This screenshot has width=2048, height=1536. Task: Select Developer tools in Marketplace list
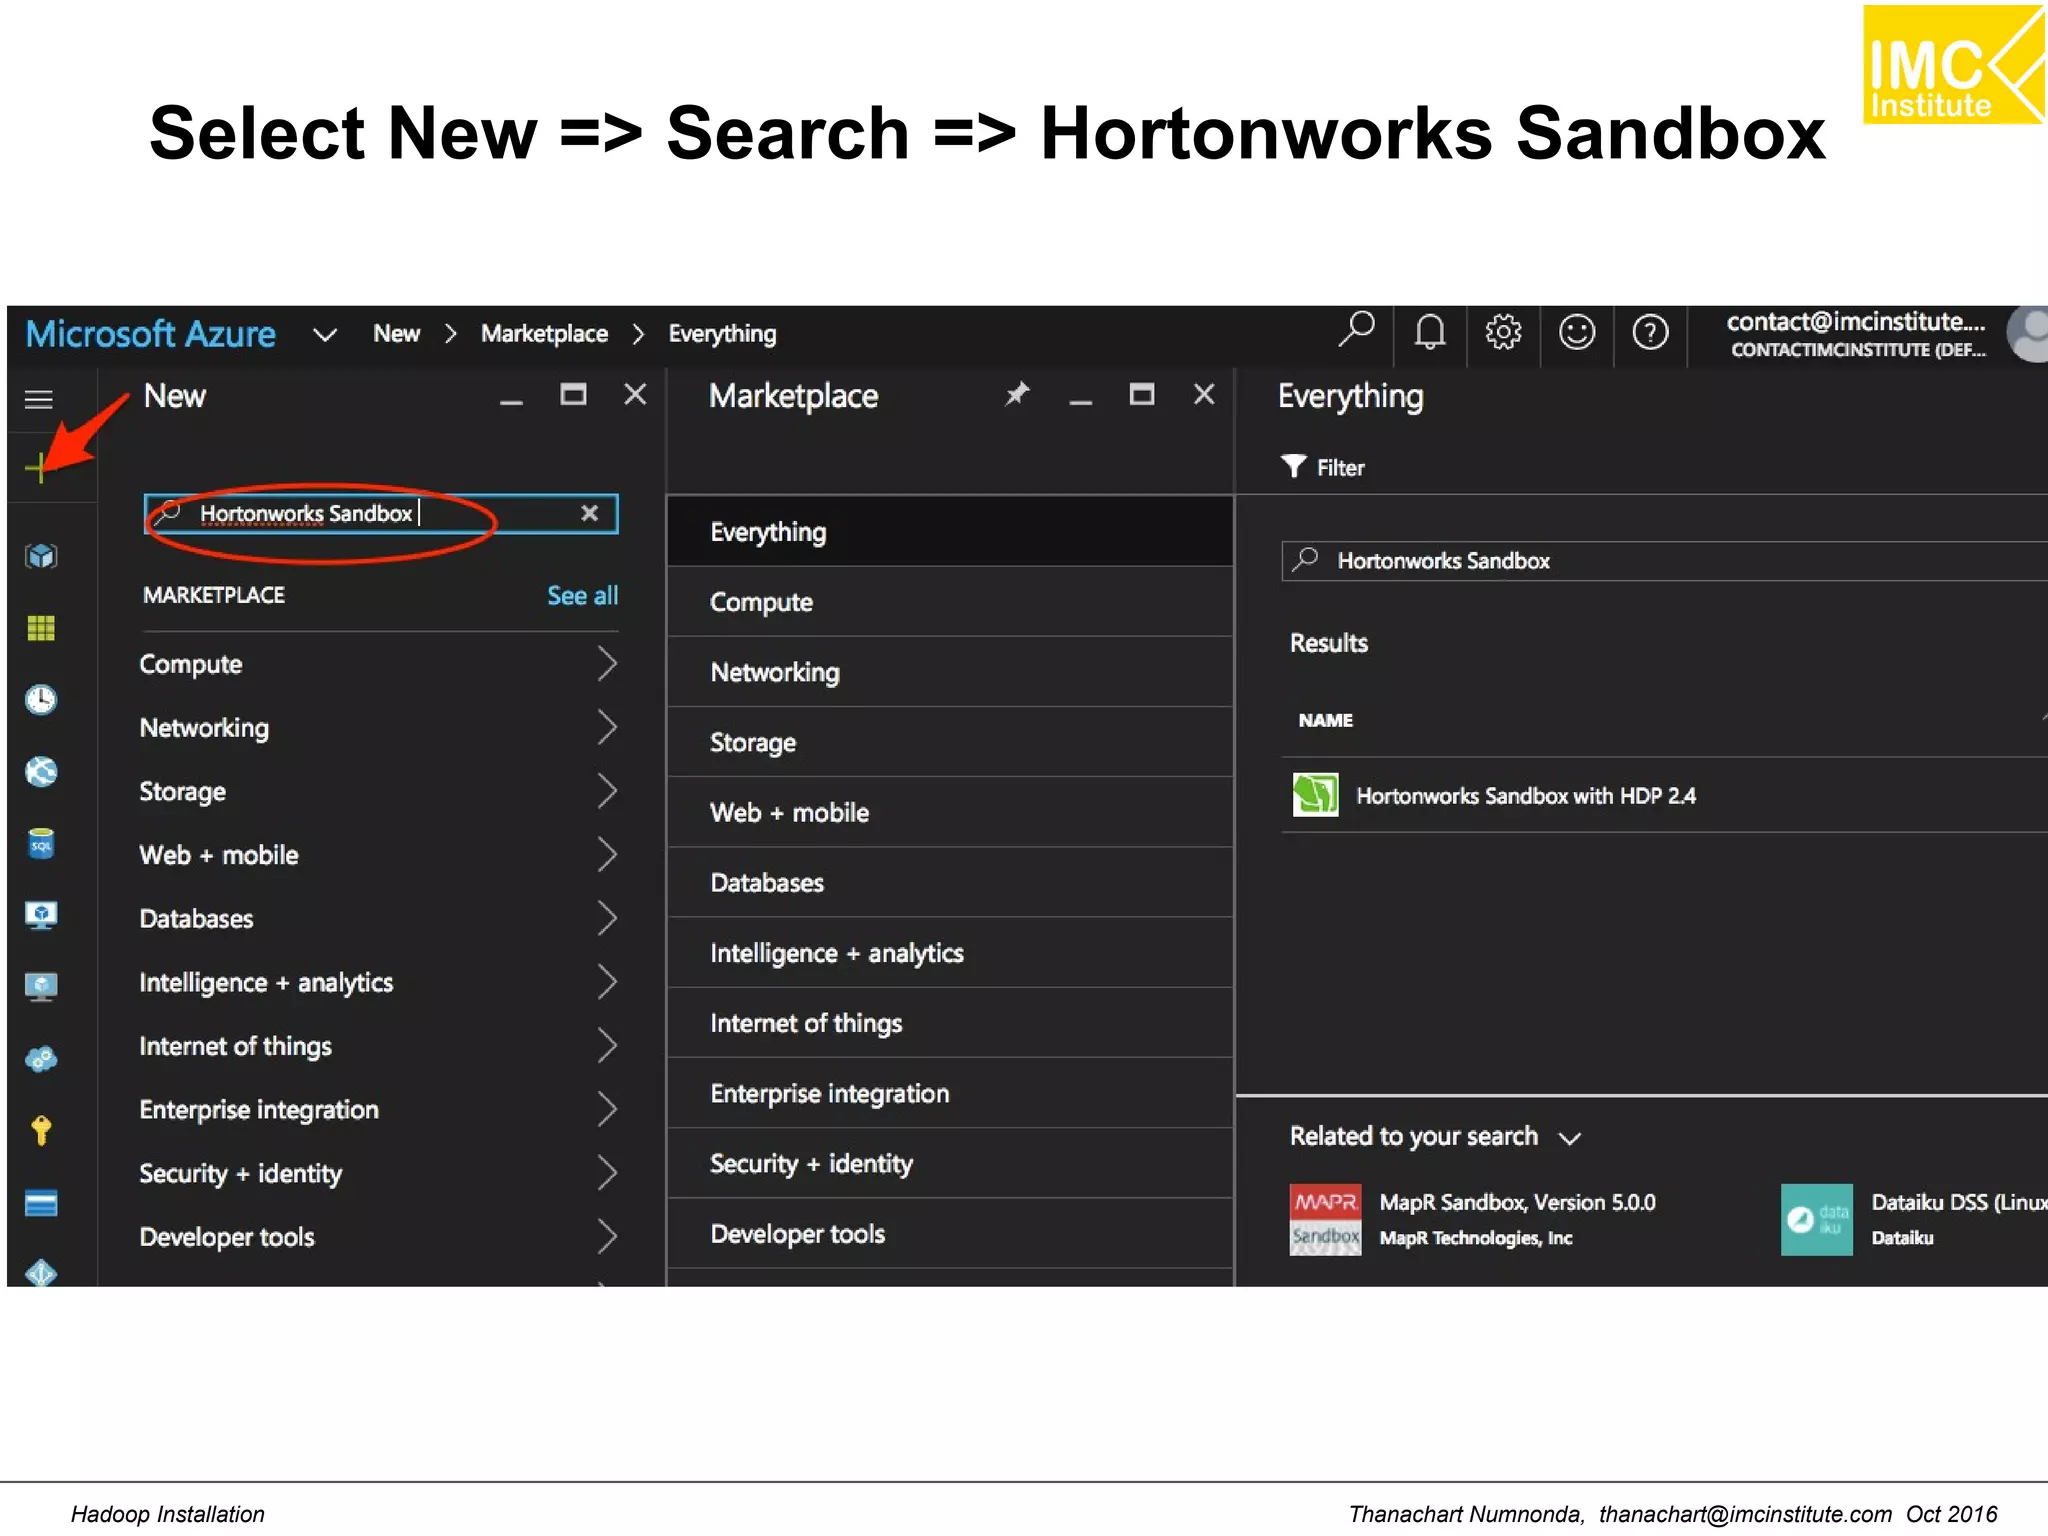click(x=950, y=1233)
